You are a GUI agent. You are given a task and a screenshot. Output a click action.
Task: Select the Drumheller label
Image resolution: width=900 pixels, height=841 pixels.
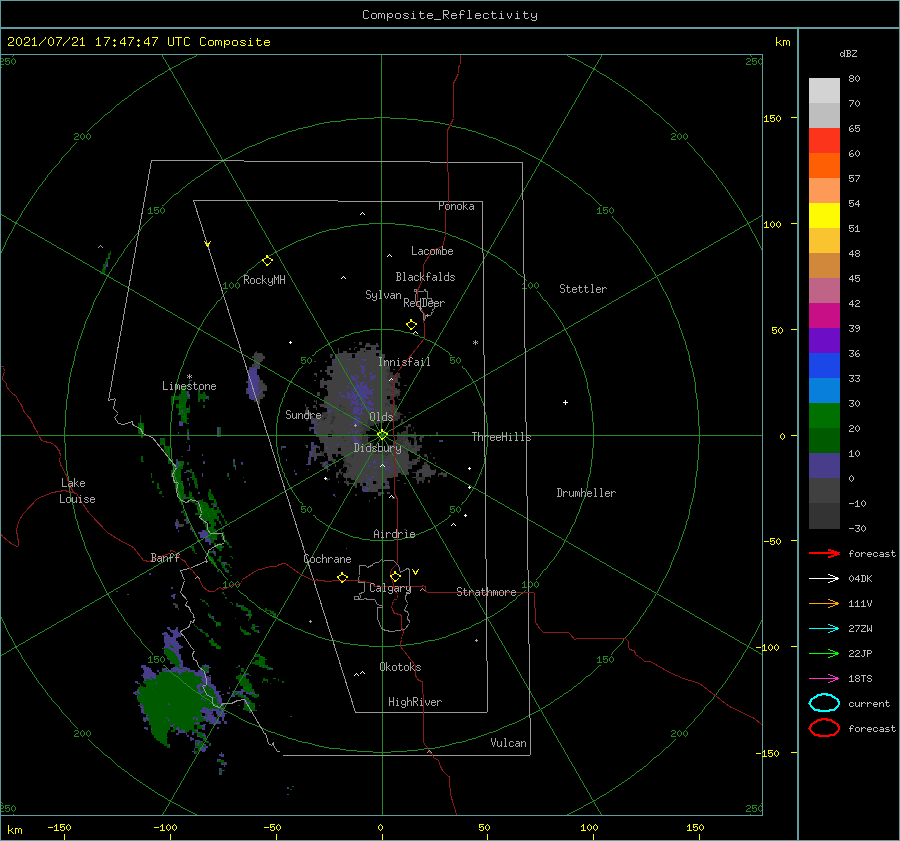coord(586,493)
